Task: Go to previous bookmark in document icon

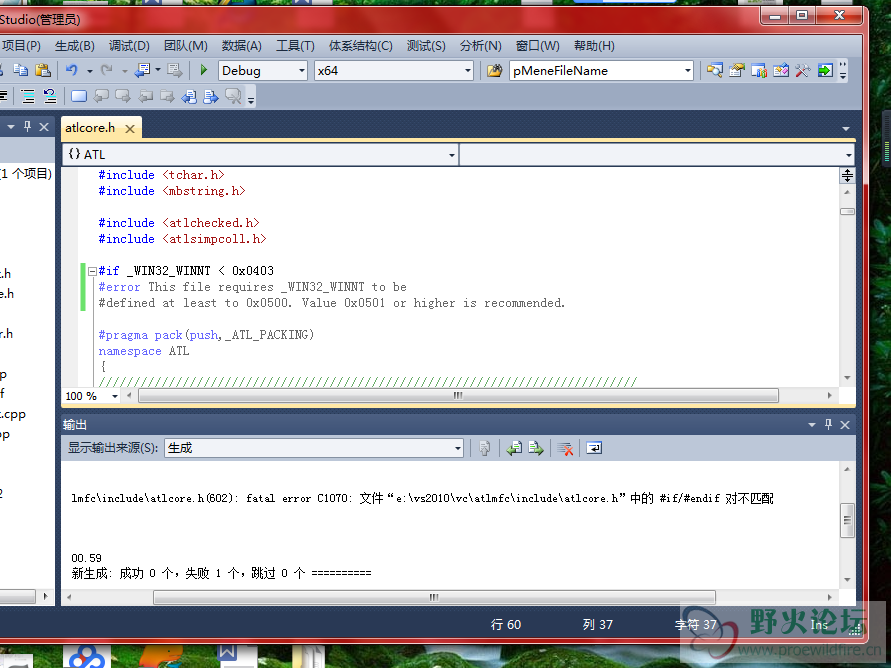Action: (x=189, y=97)
